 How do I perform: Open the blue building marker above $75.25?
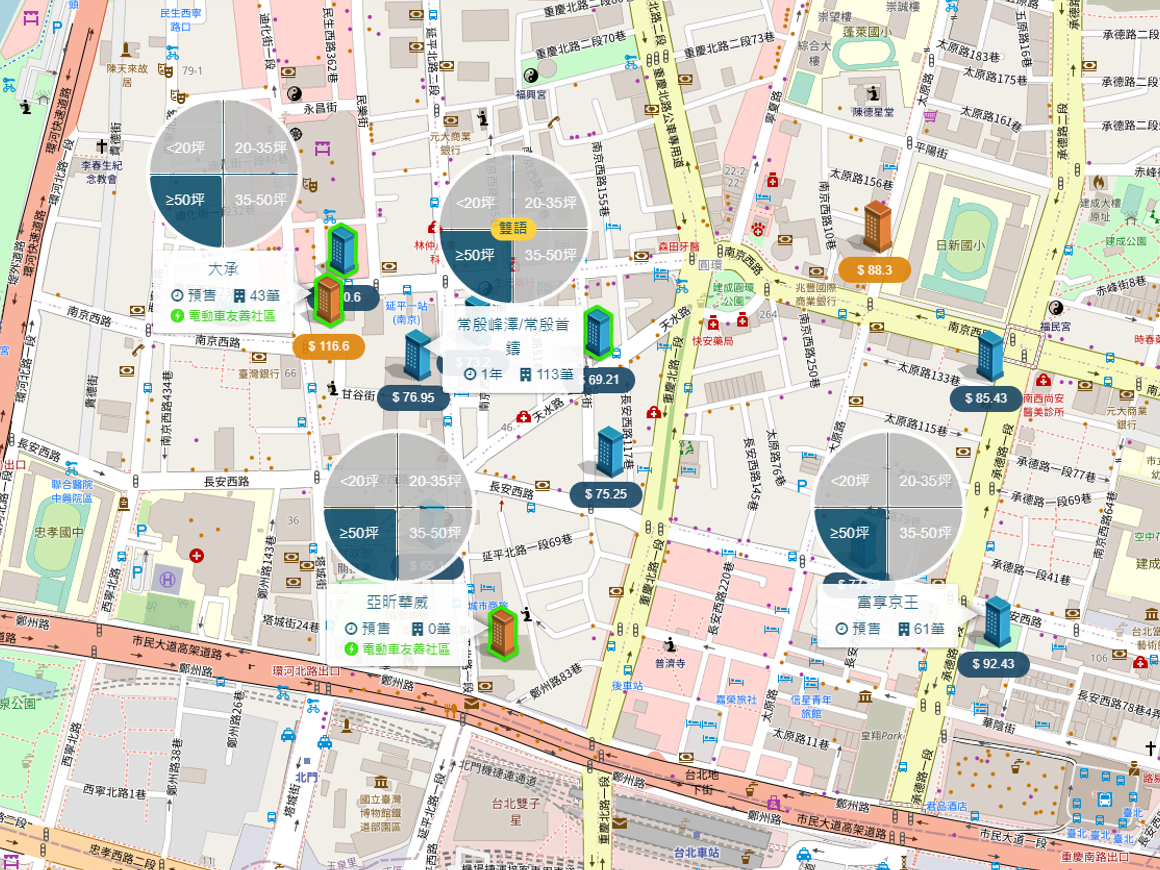point(610,452)
